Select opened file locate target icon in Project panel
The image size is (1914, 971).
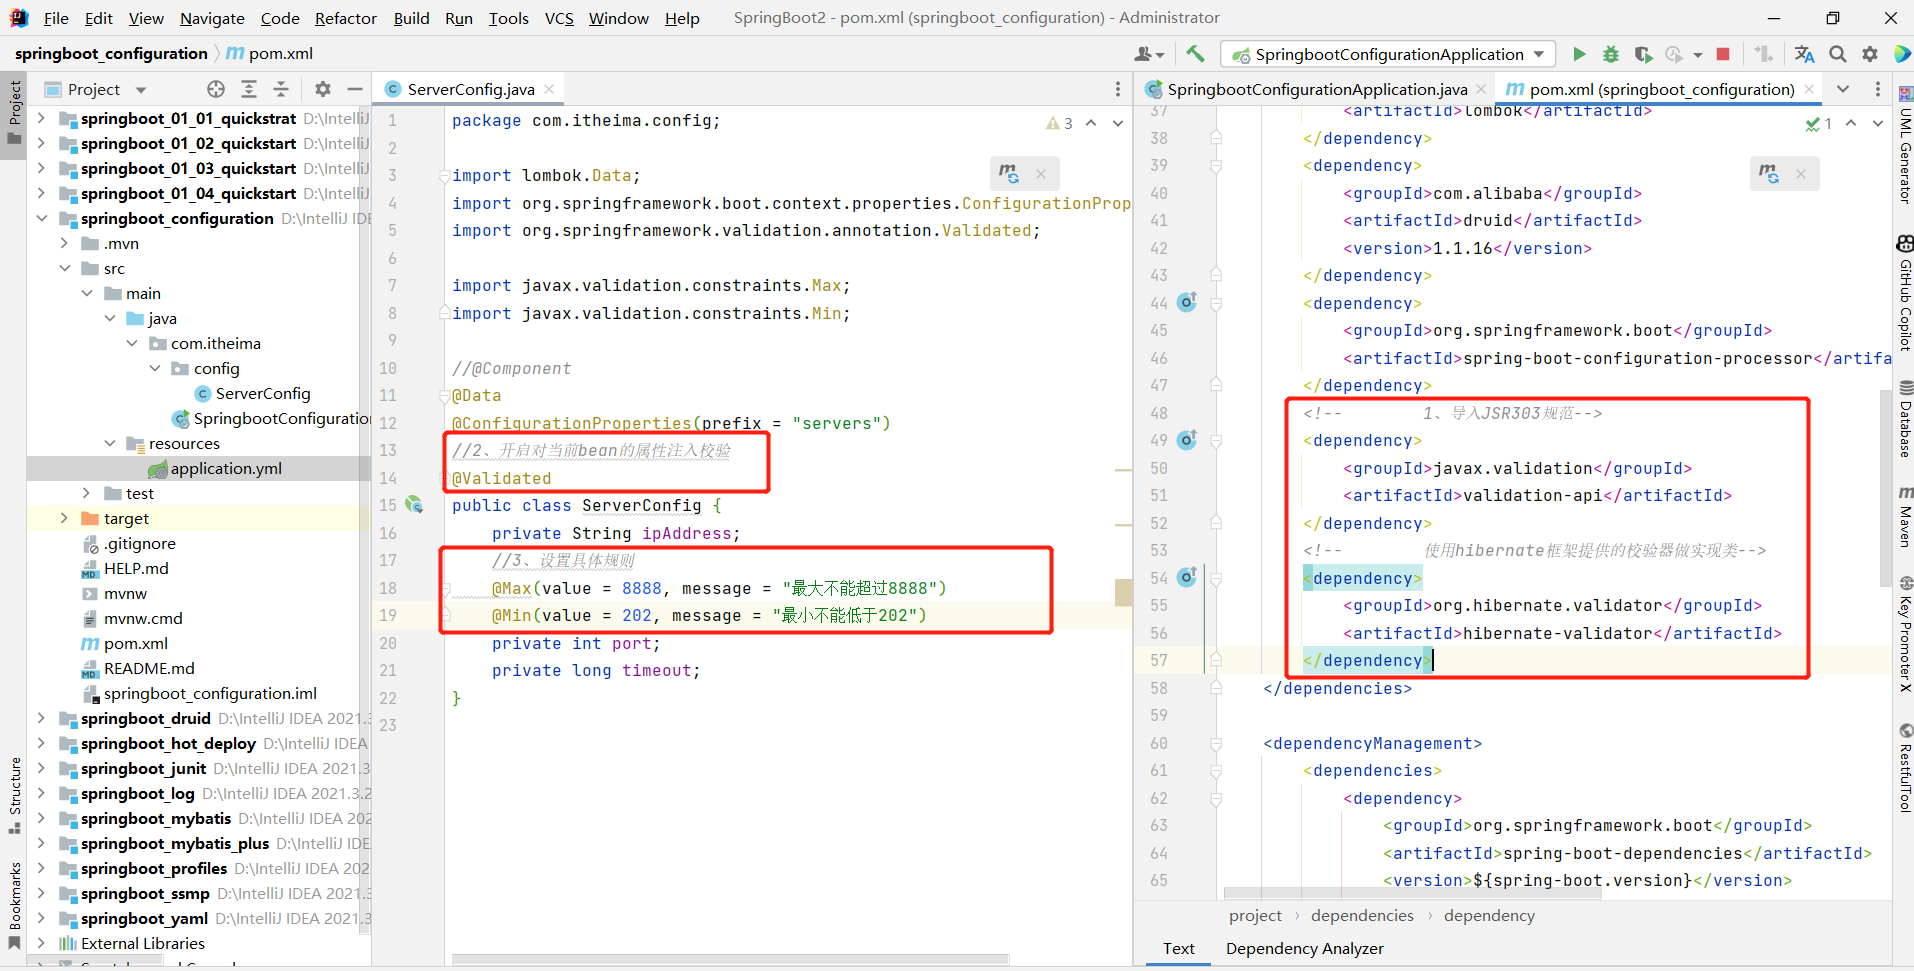click(x=216, y=89)
